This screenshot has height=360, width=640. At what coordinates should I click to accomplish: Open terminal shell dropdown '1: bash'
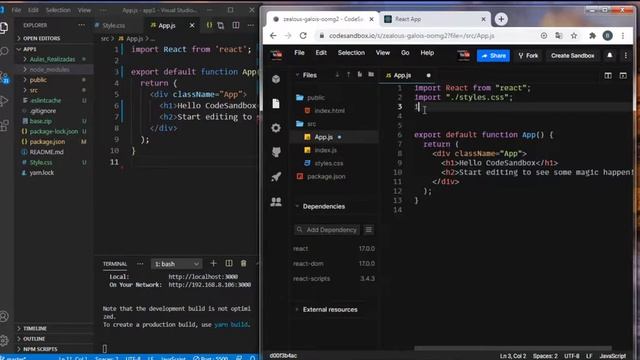176,264
